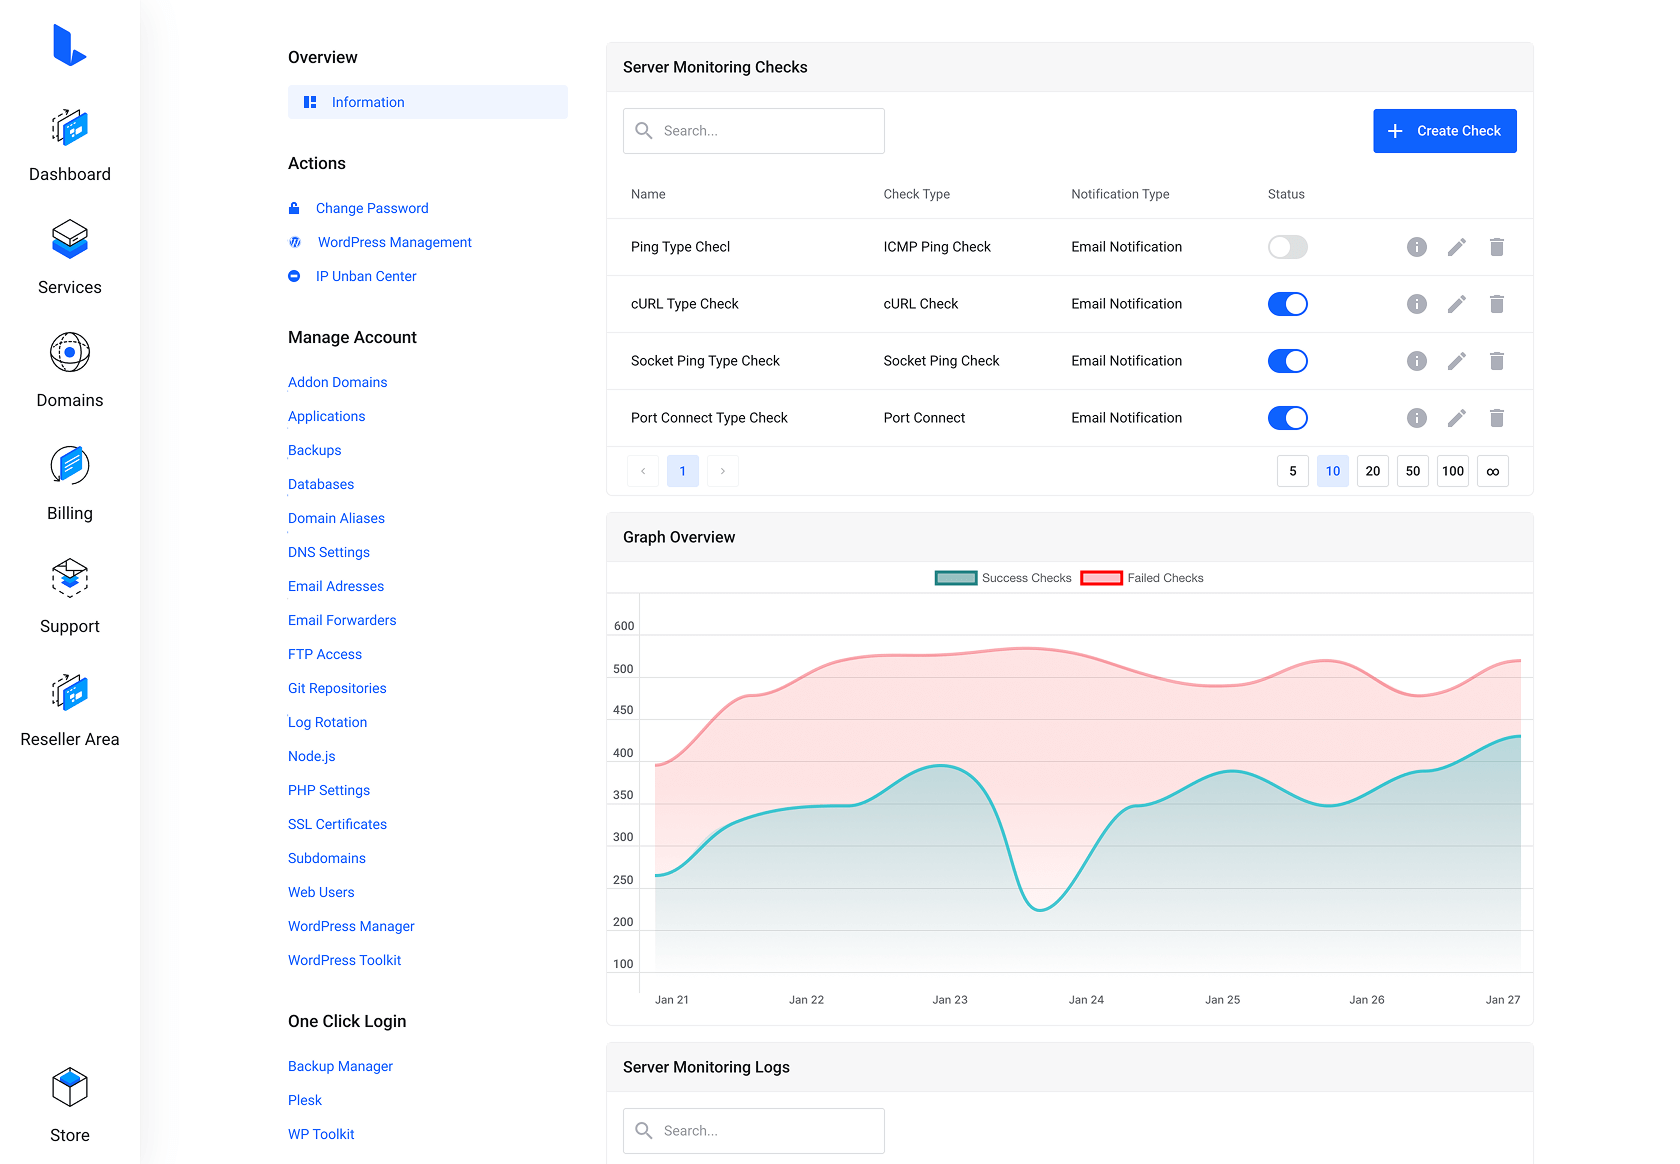This screenshot has height=1164, width=1680.
Task: Open SSL Certificates link
Action: point(337,824)
